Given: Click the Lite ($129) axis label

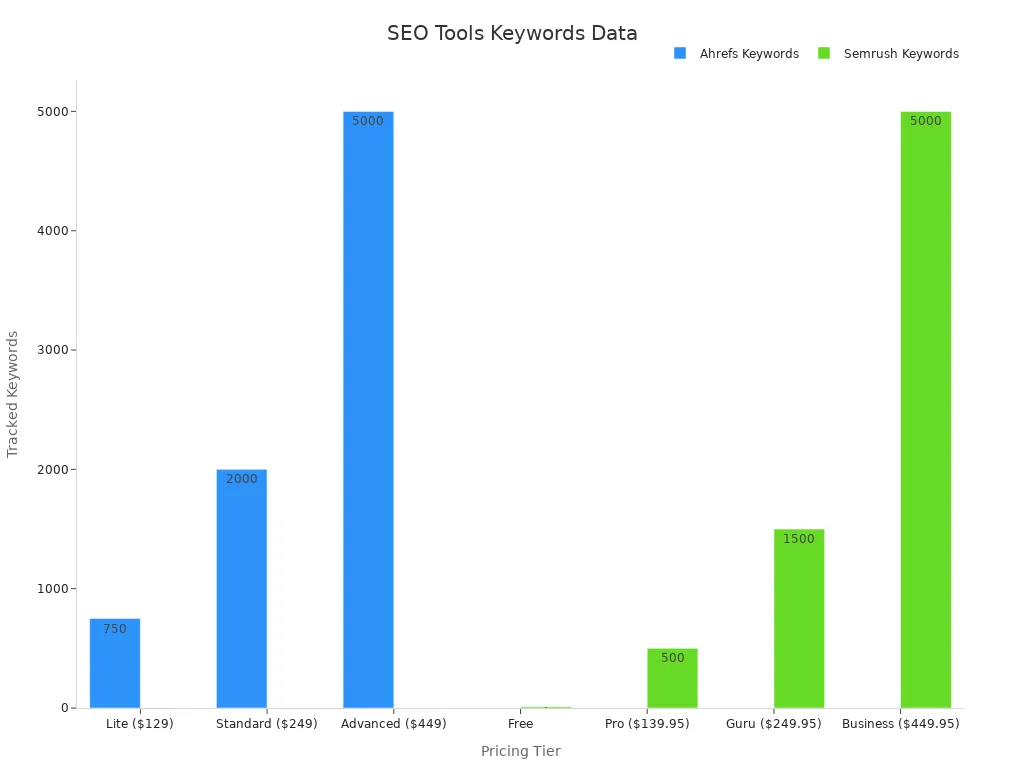Looking at the screenshot, I should pos(140,724).
